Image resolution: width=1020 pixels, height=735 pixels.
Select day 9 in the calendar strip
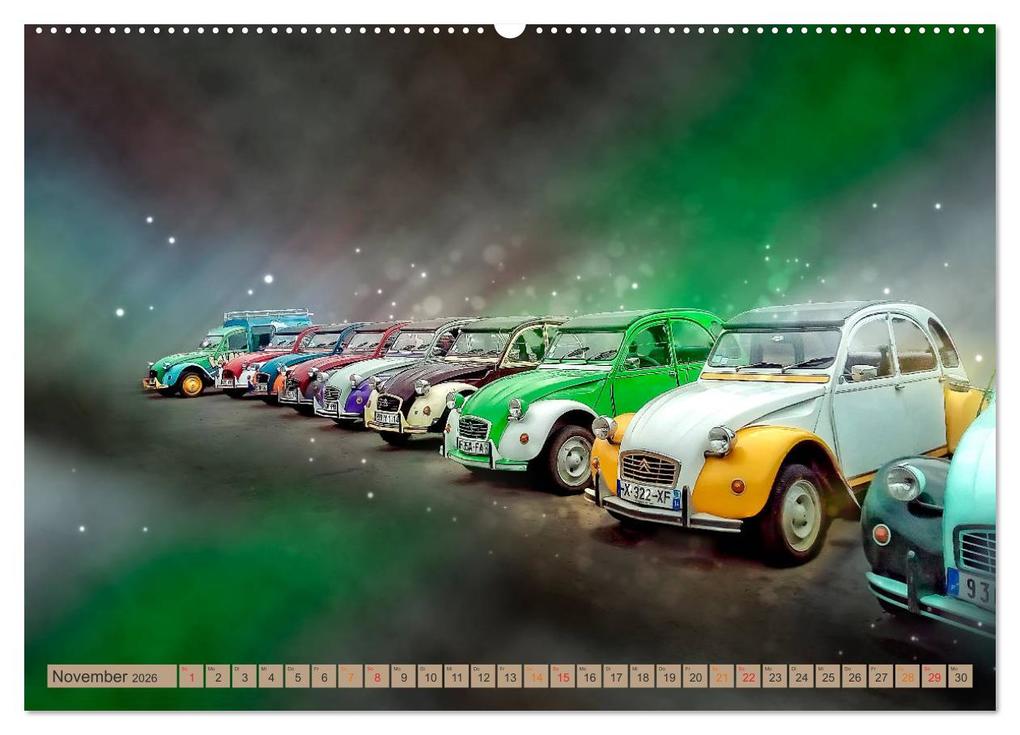click(404, 676)
